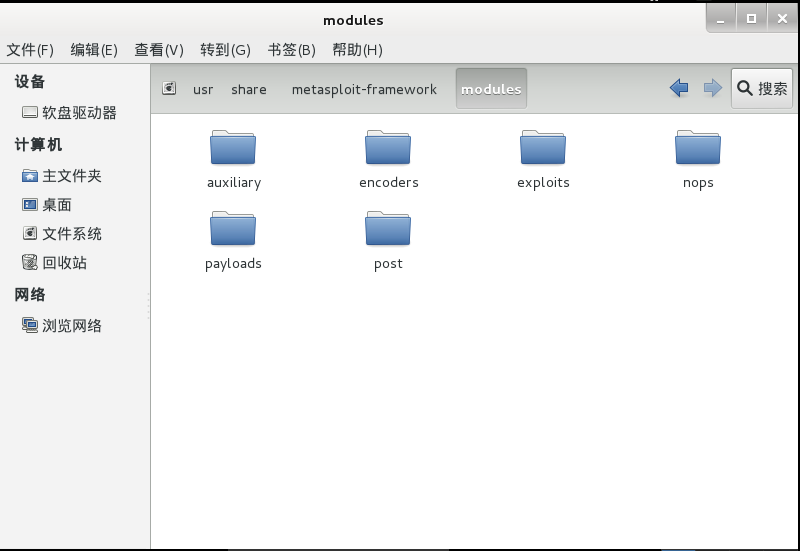Screen dimensions: 800x551
Task: Click the auxiliary folder name label
Action: [x=234, y=183]
